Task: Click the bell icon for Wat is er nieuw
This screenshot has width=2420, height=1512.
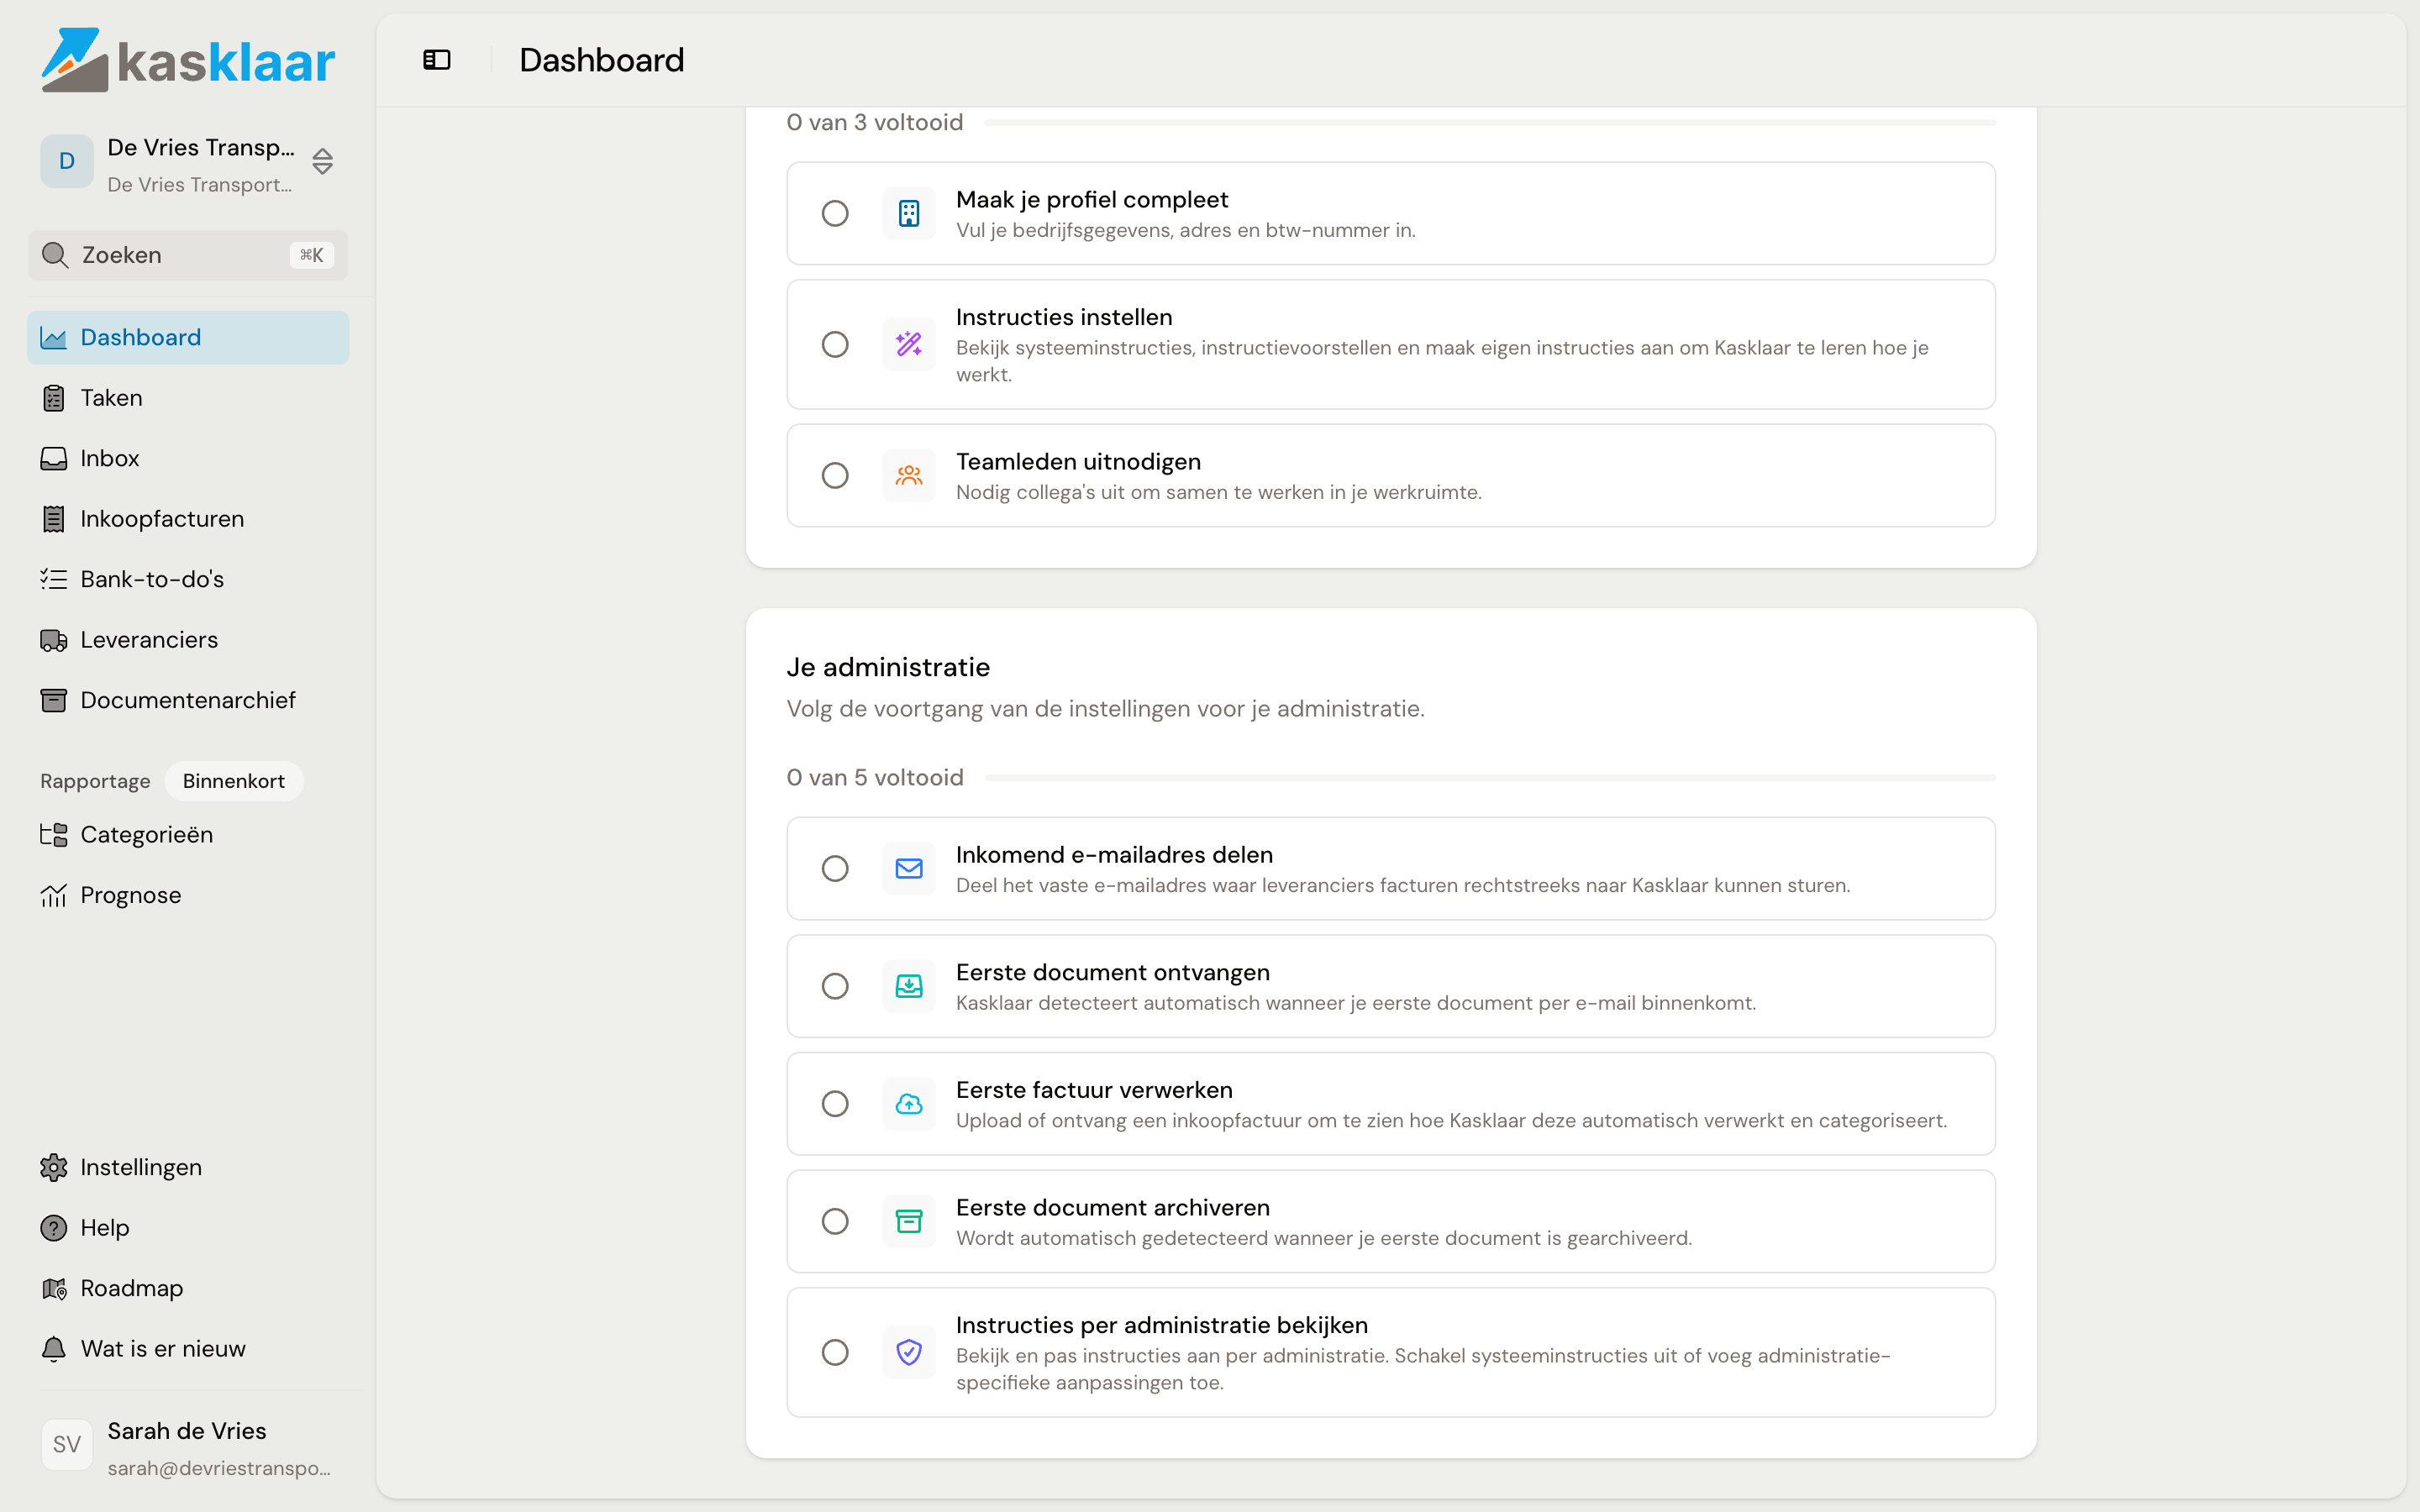Action: 54,1348
